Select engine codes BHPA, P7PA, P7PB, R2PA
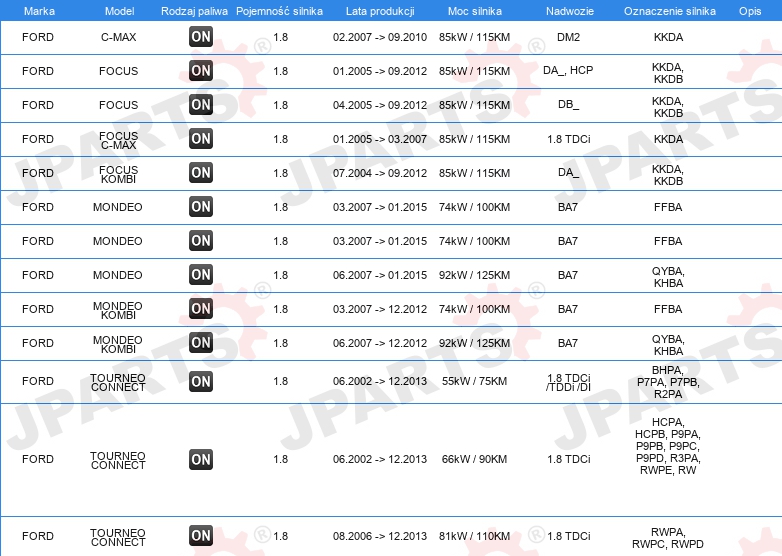This screenshot has width=782, height=556. point(668,382)
